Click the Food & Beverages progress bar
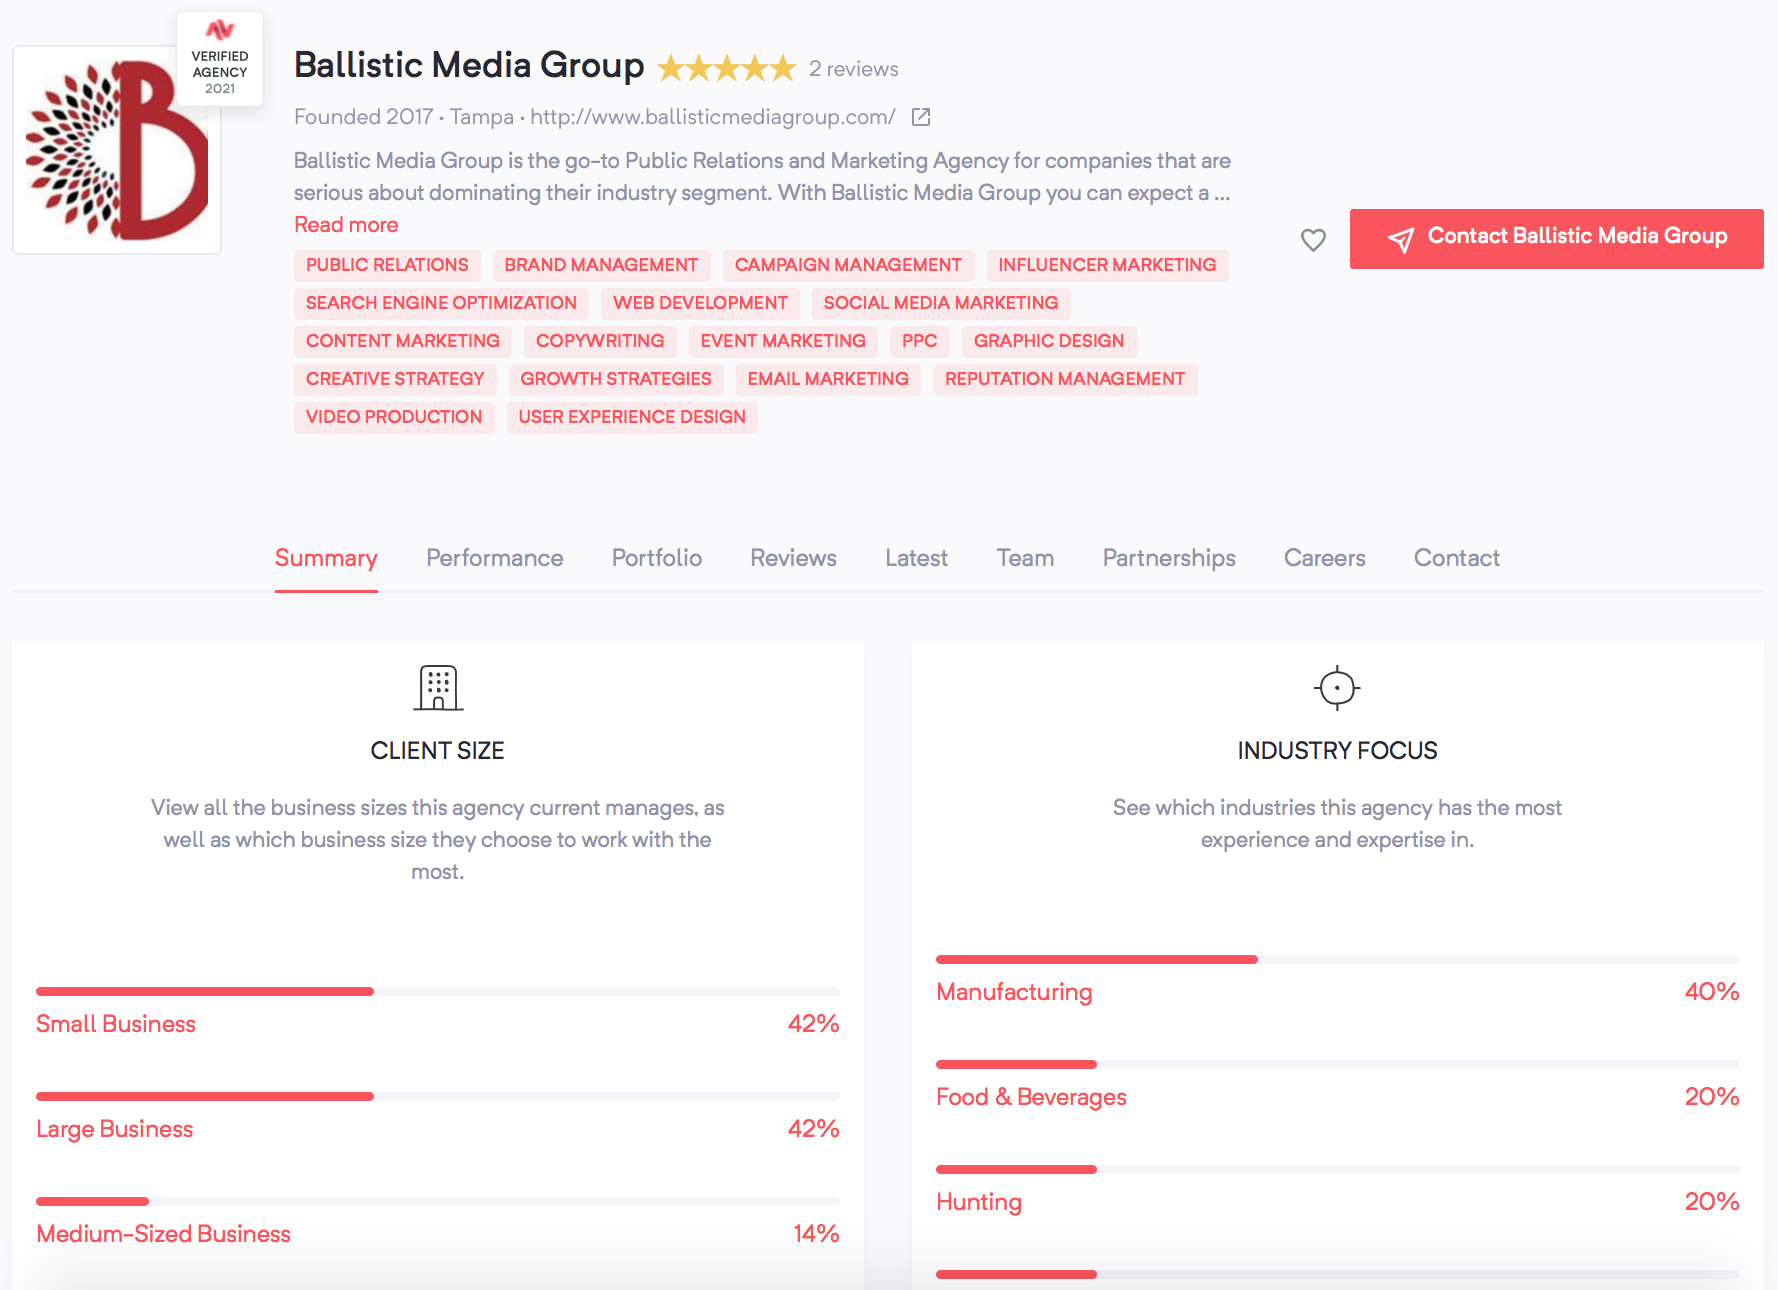The image size is (1778, 1290). (1338, 1065)
